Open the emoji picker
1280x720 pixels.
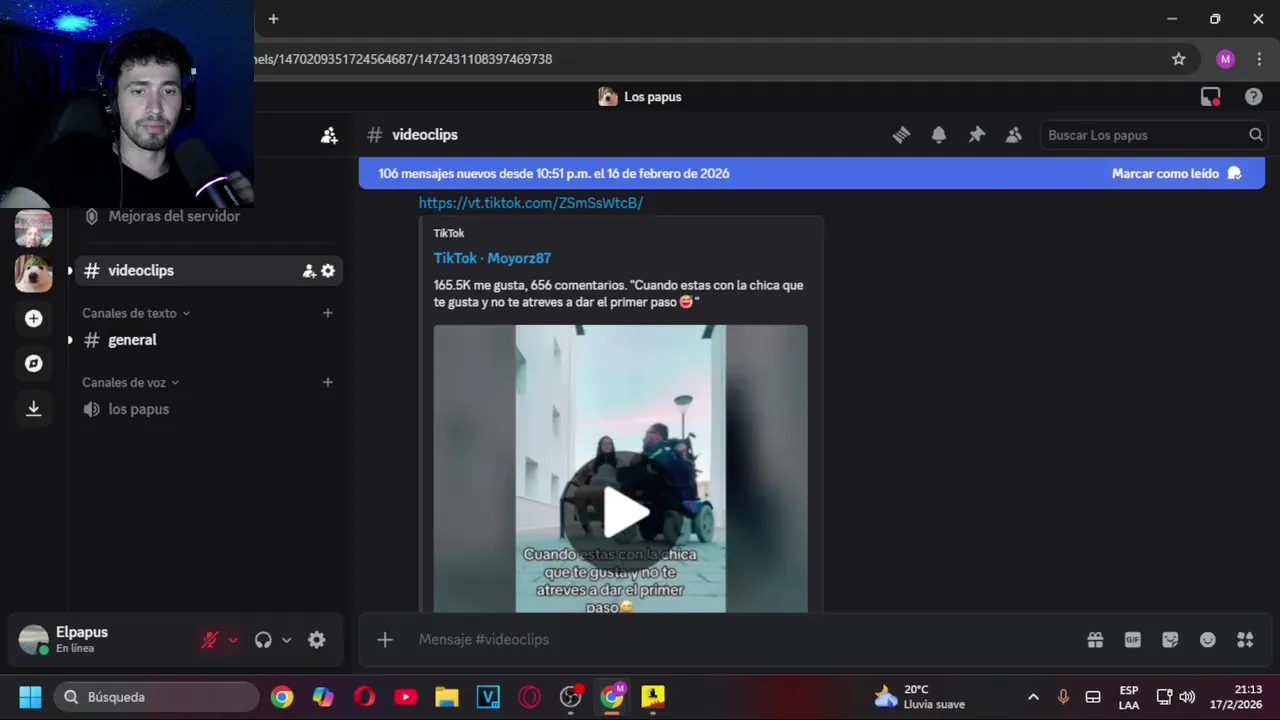pos(1208,640)
